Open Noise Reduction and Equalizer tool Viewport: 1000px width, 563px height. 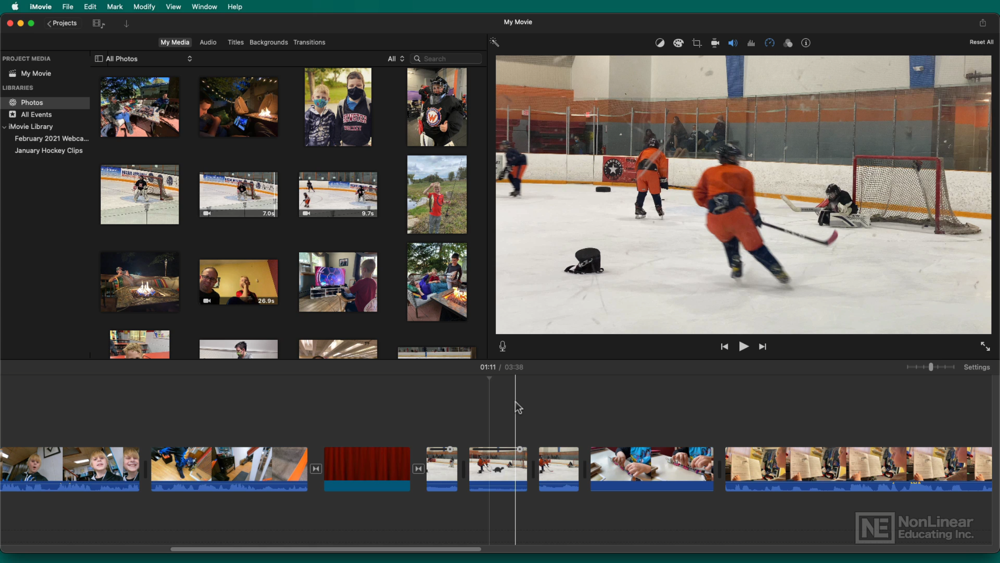click(751, 43)
